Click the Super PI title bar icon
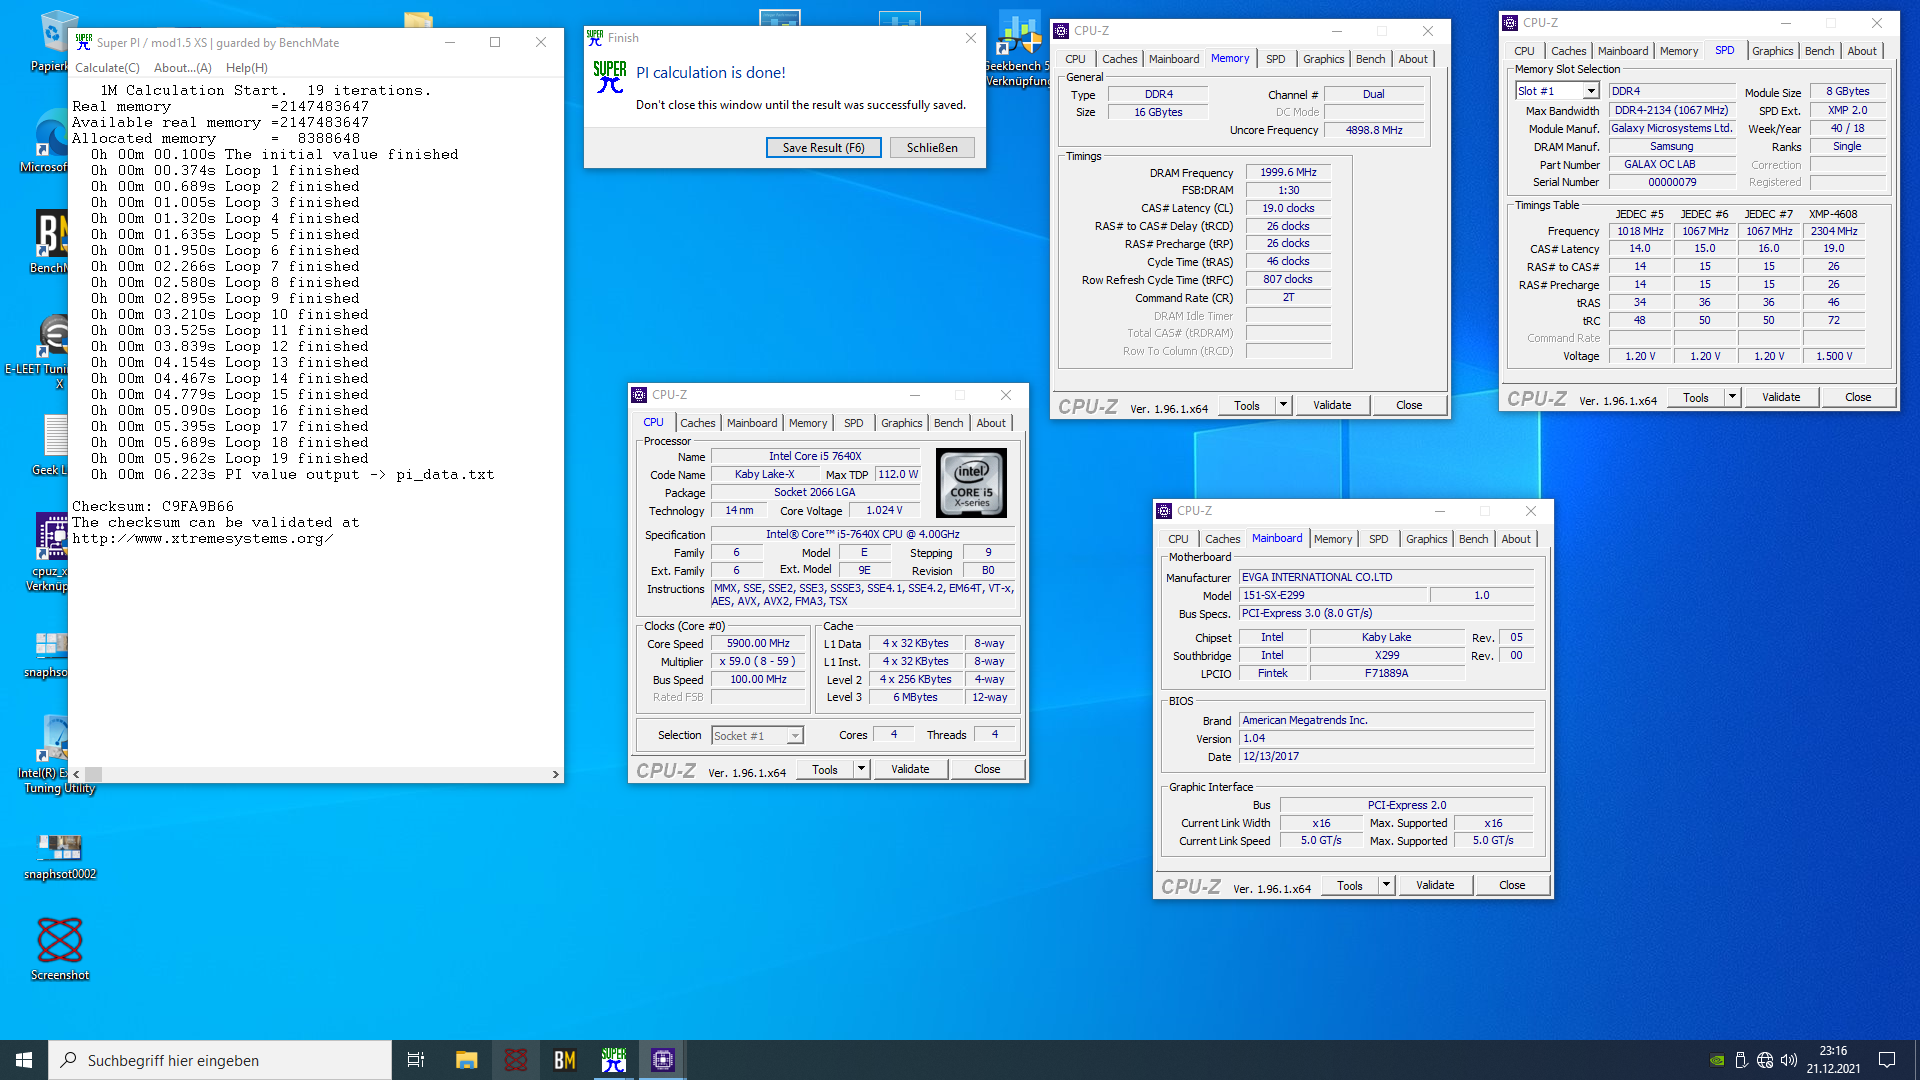 tap(84, 42)
